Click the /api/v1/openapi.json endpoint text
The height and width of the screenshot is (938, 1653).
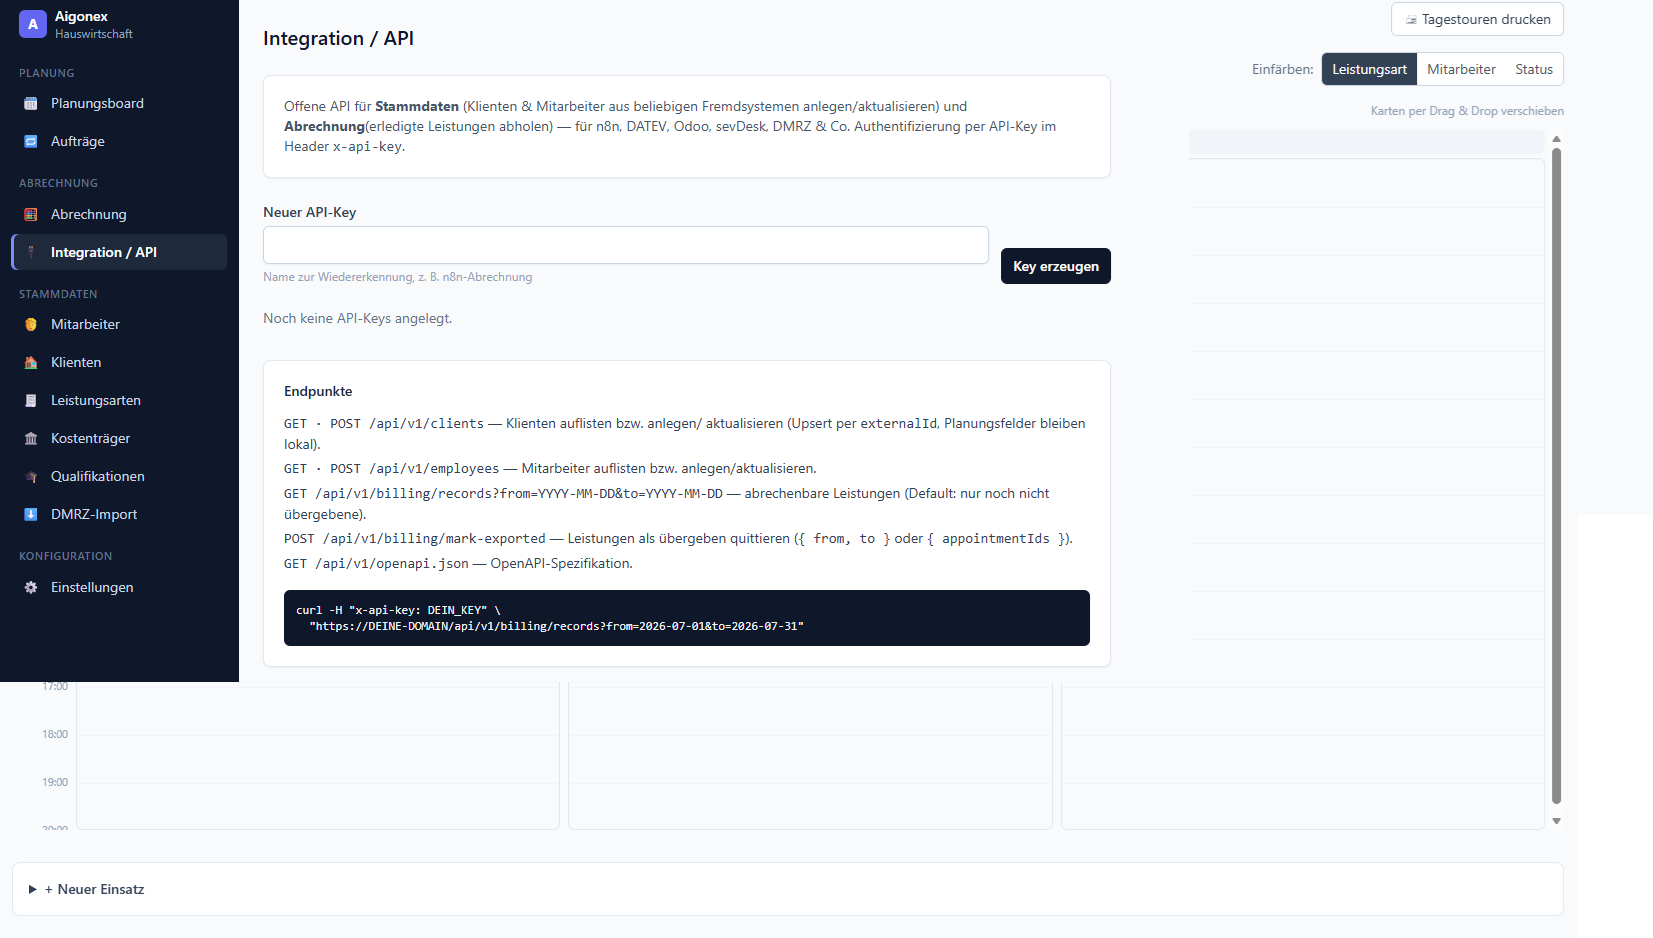(392, 564)
